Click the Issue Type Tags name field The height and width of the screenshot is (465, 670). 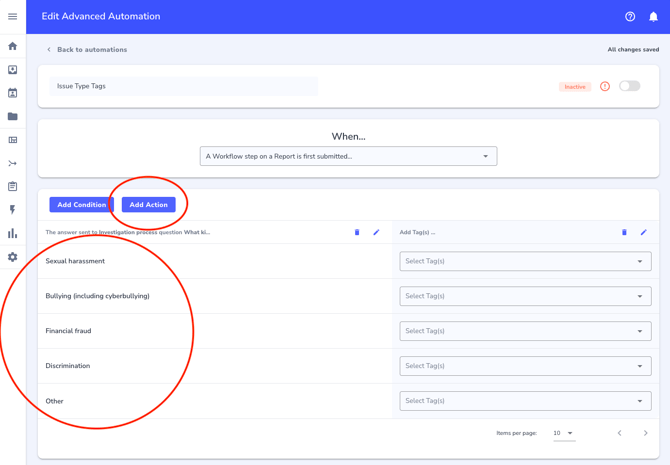pyautogui.click(x=183, y=87)
